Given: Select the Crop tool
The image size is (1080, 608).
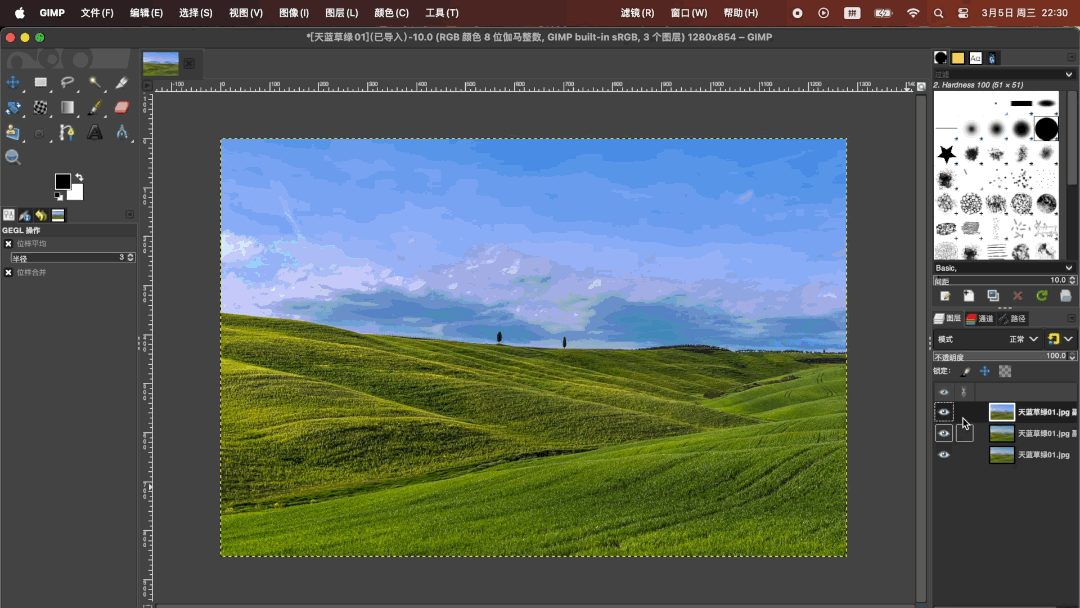Looking at the screenshot, I should (121, 83).
